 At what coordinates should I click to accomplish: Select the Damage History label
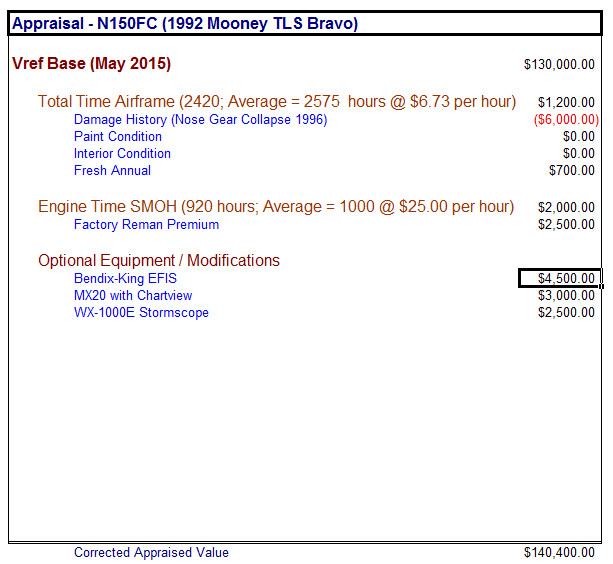[200, 120]
